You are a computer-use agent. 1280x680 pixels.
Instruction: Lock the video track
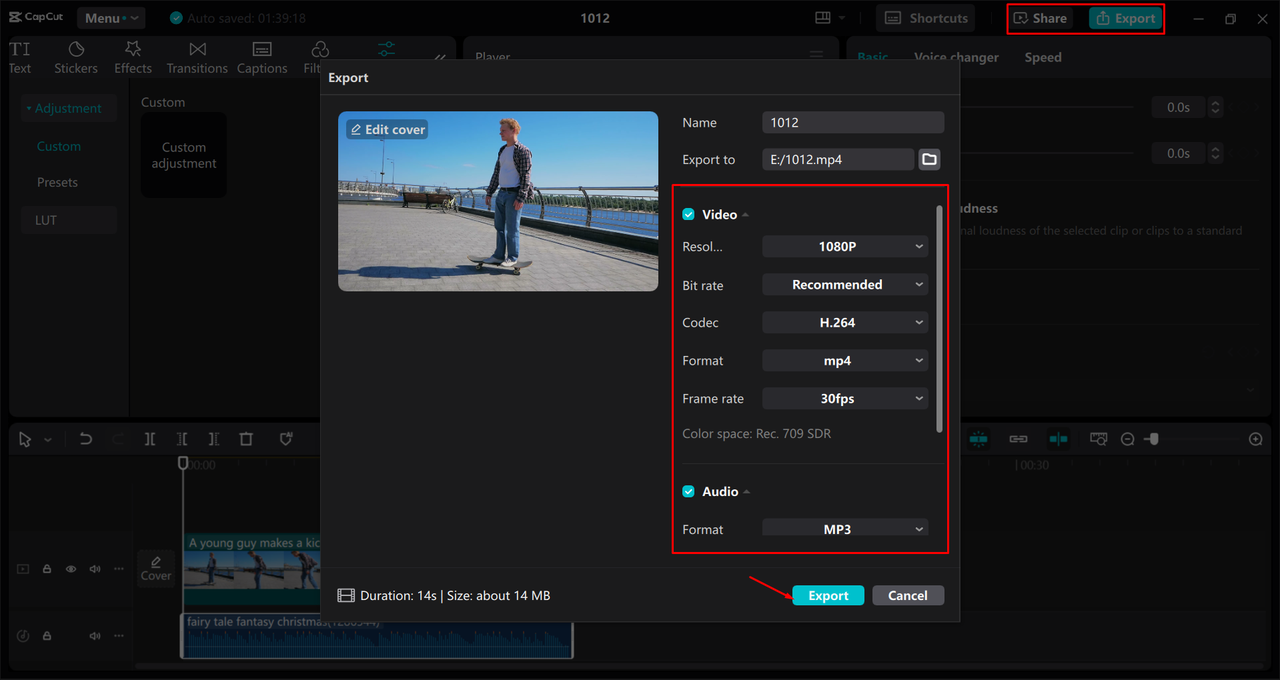pyautogui.click(x=47, y=569)
